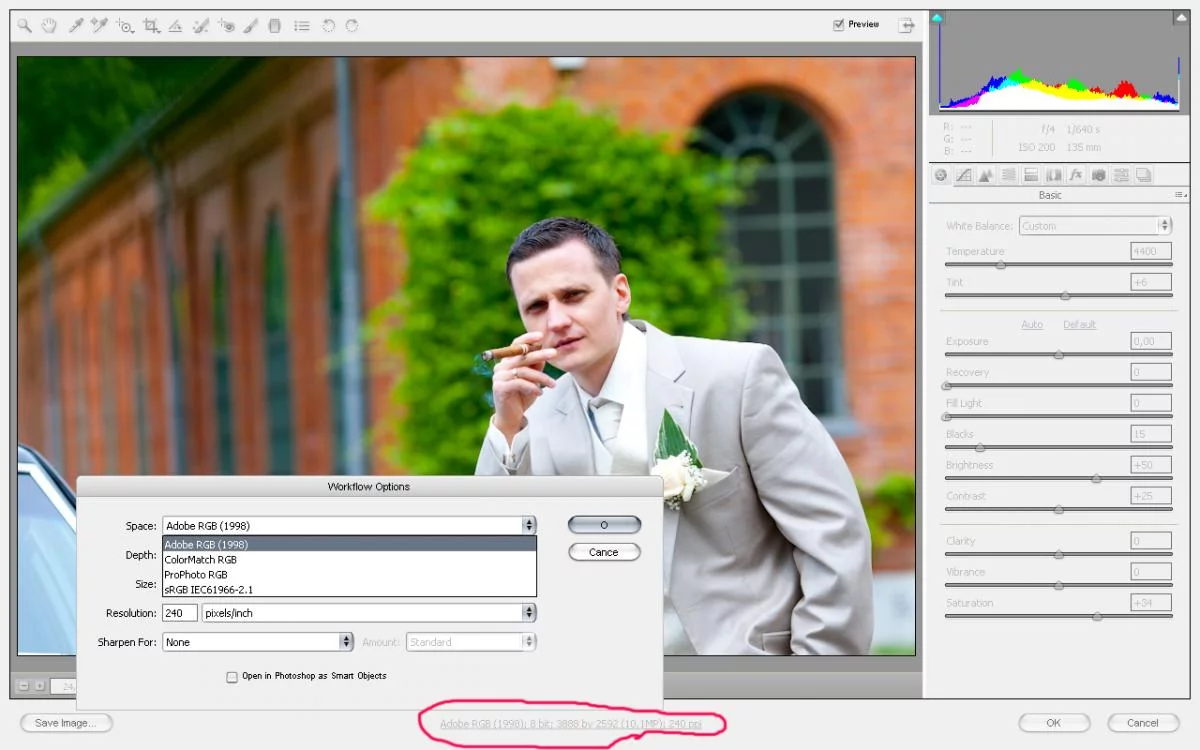
Task: Open the Lens Corrections panel tab
Action: (x=1053, y=175)
